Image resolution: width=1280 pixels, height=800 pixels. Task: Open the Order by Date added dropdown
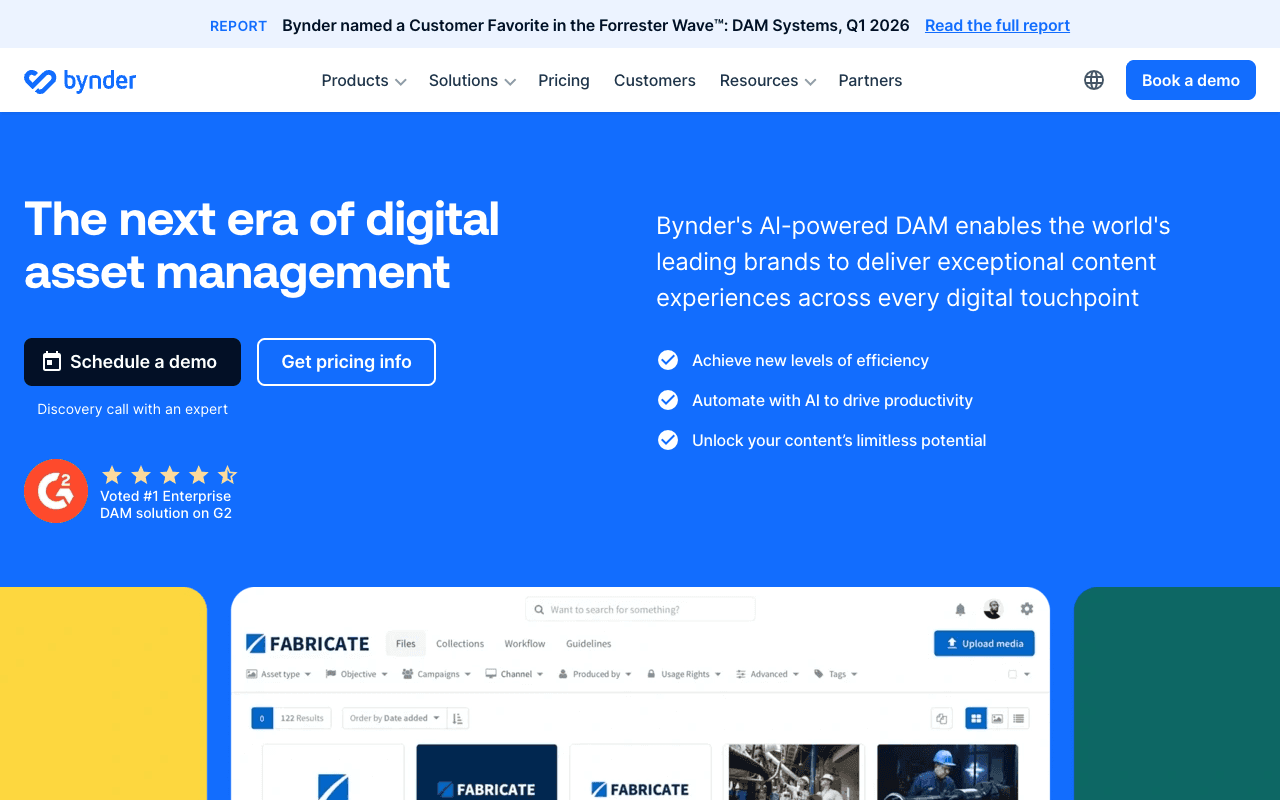point(394,718)
